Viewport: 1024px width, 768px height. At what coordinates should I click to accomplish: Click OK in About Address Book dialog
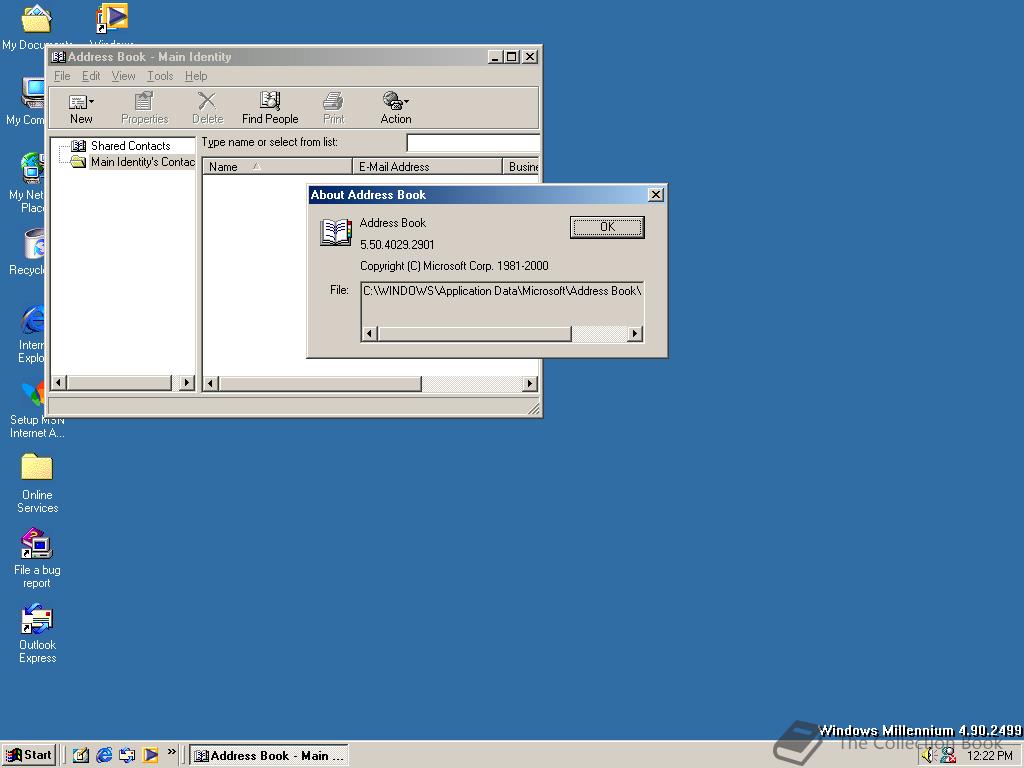click(607, 227)
